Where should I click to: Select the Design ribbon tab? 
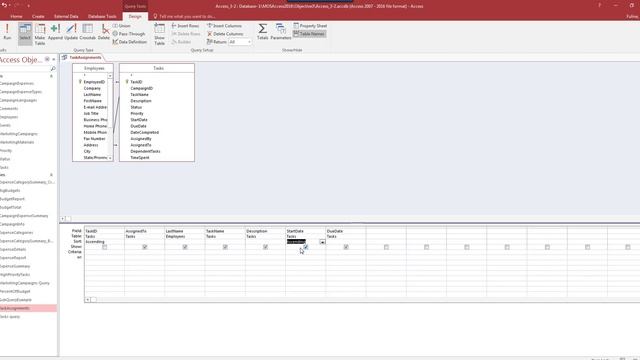135,16
